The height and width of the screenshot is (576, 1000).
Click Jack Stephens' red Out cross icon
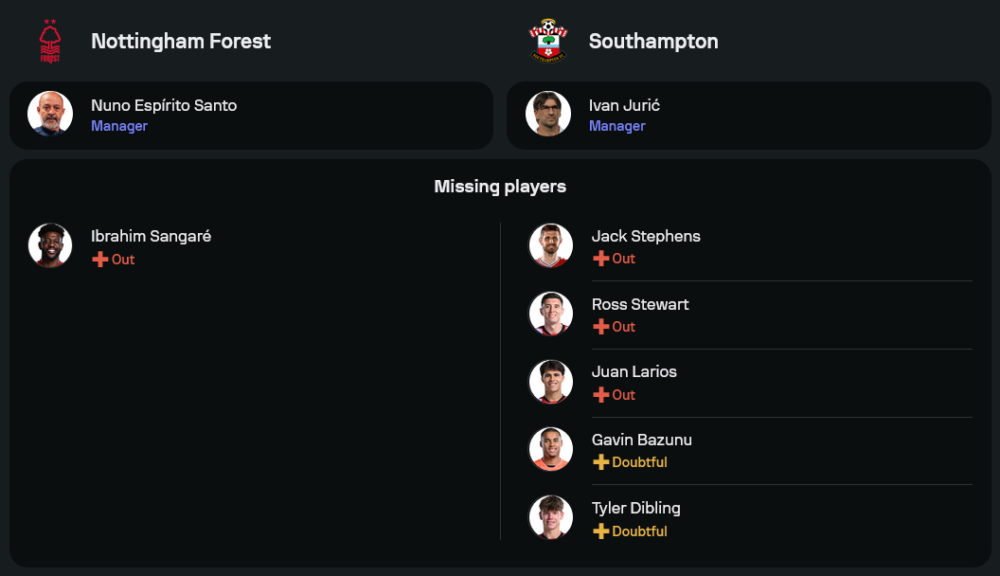tap(601, 259)
